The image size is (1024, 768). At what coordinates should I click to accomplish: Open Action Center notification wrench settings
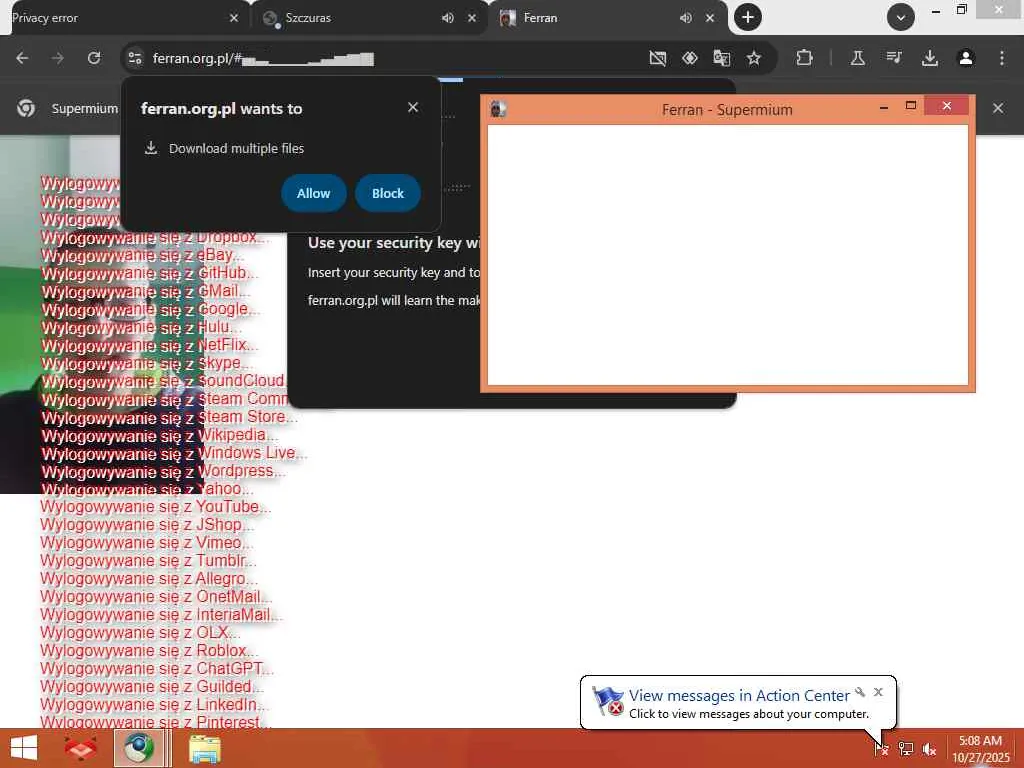pos(860,692)
